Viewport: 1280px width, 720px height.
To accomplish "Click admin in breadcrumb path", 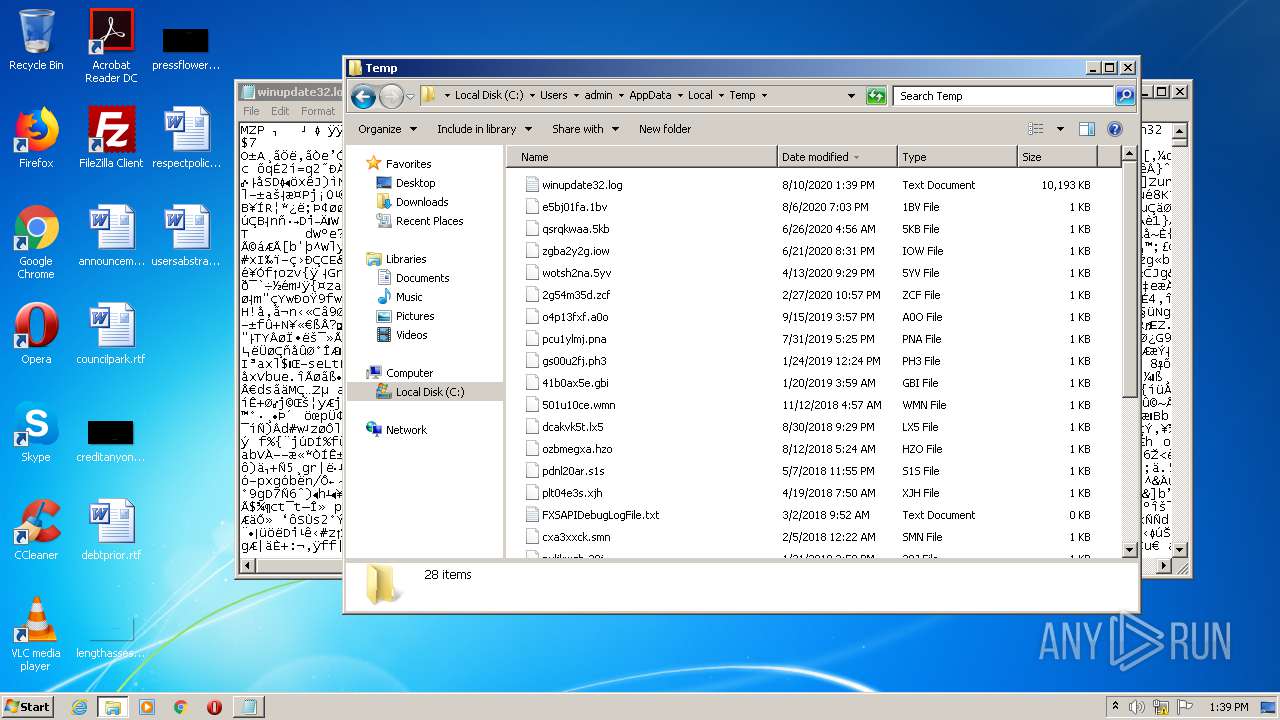I will point(598,96).
